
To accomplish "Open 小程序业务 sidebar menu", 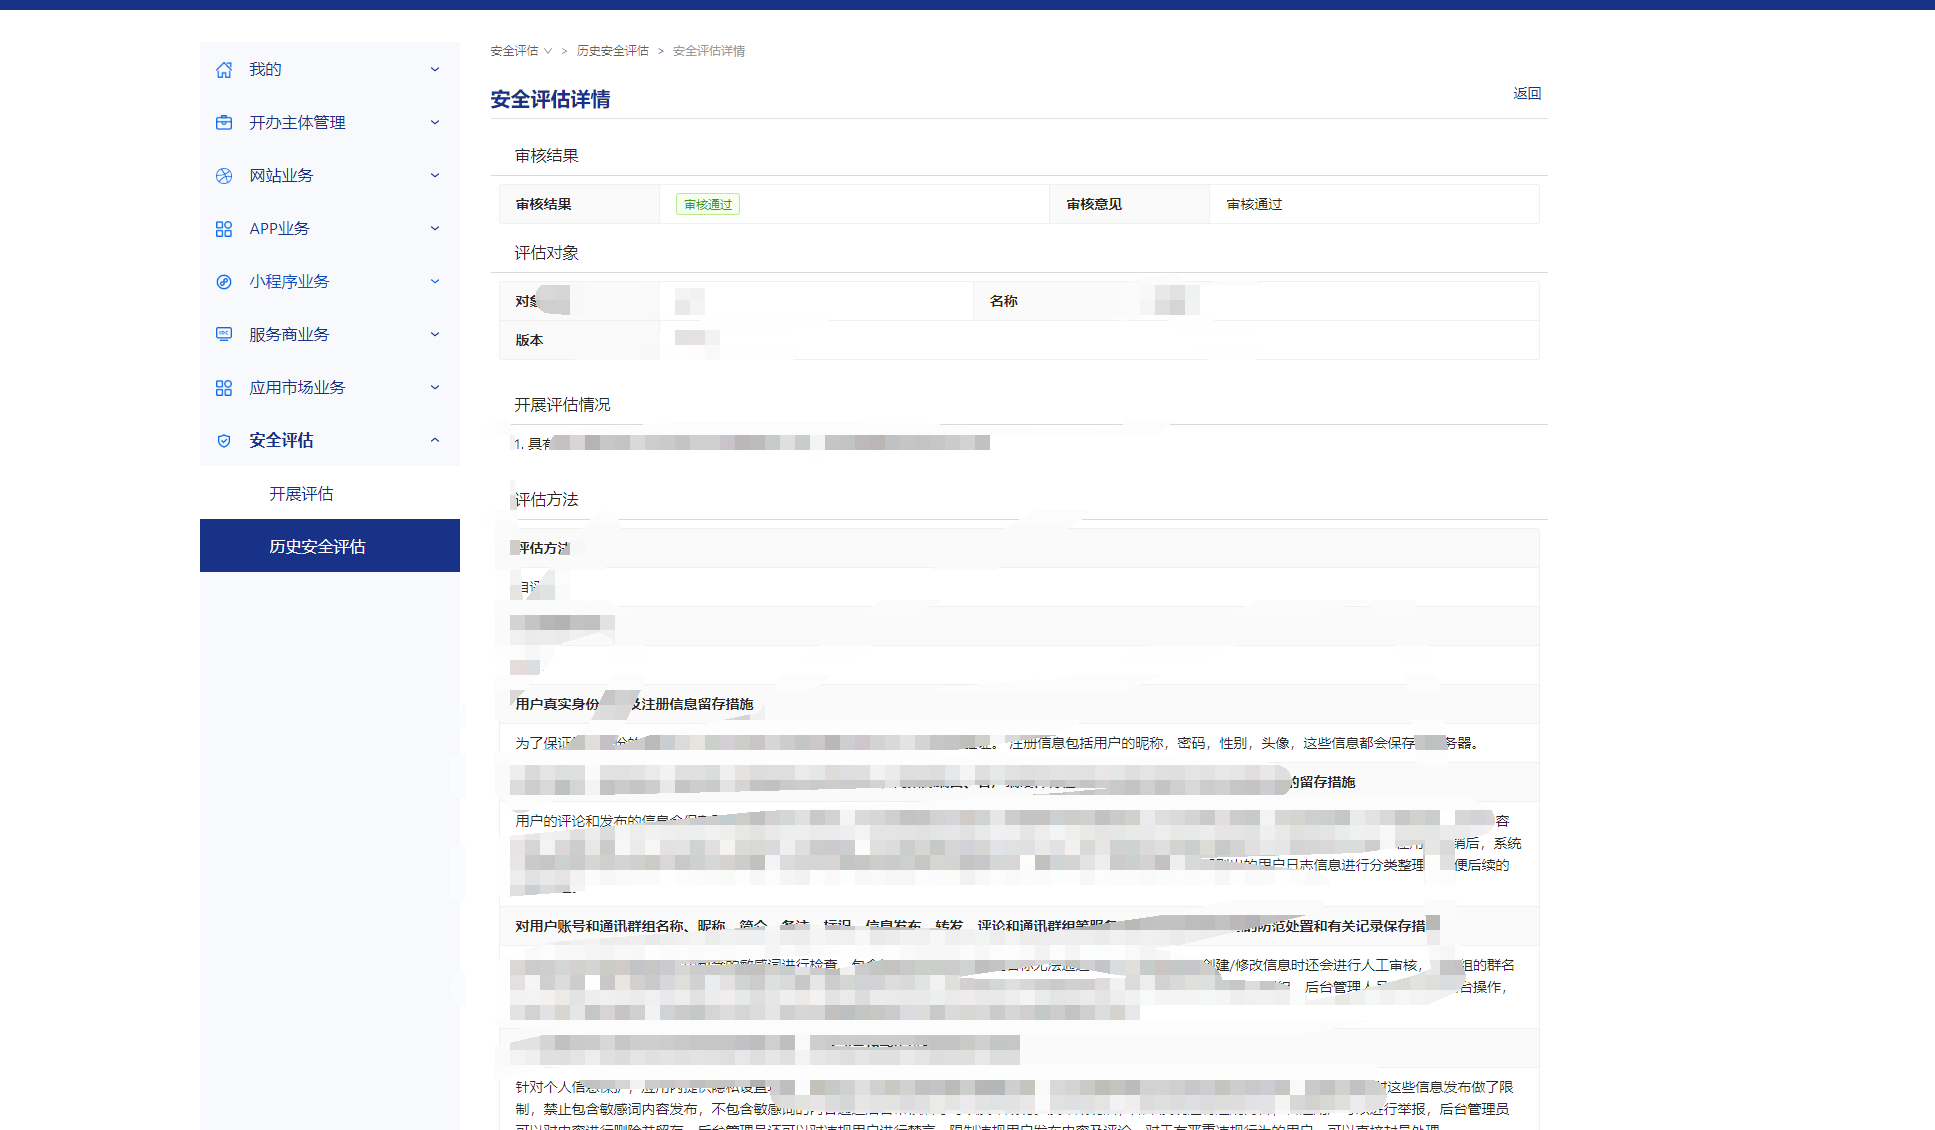I will (330, 282).
